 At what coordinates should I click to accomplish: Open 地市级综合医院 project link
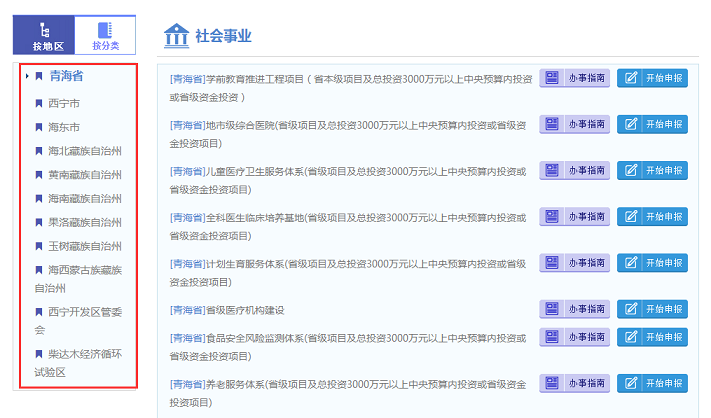point(348,134)
